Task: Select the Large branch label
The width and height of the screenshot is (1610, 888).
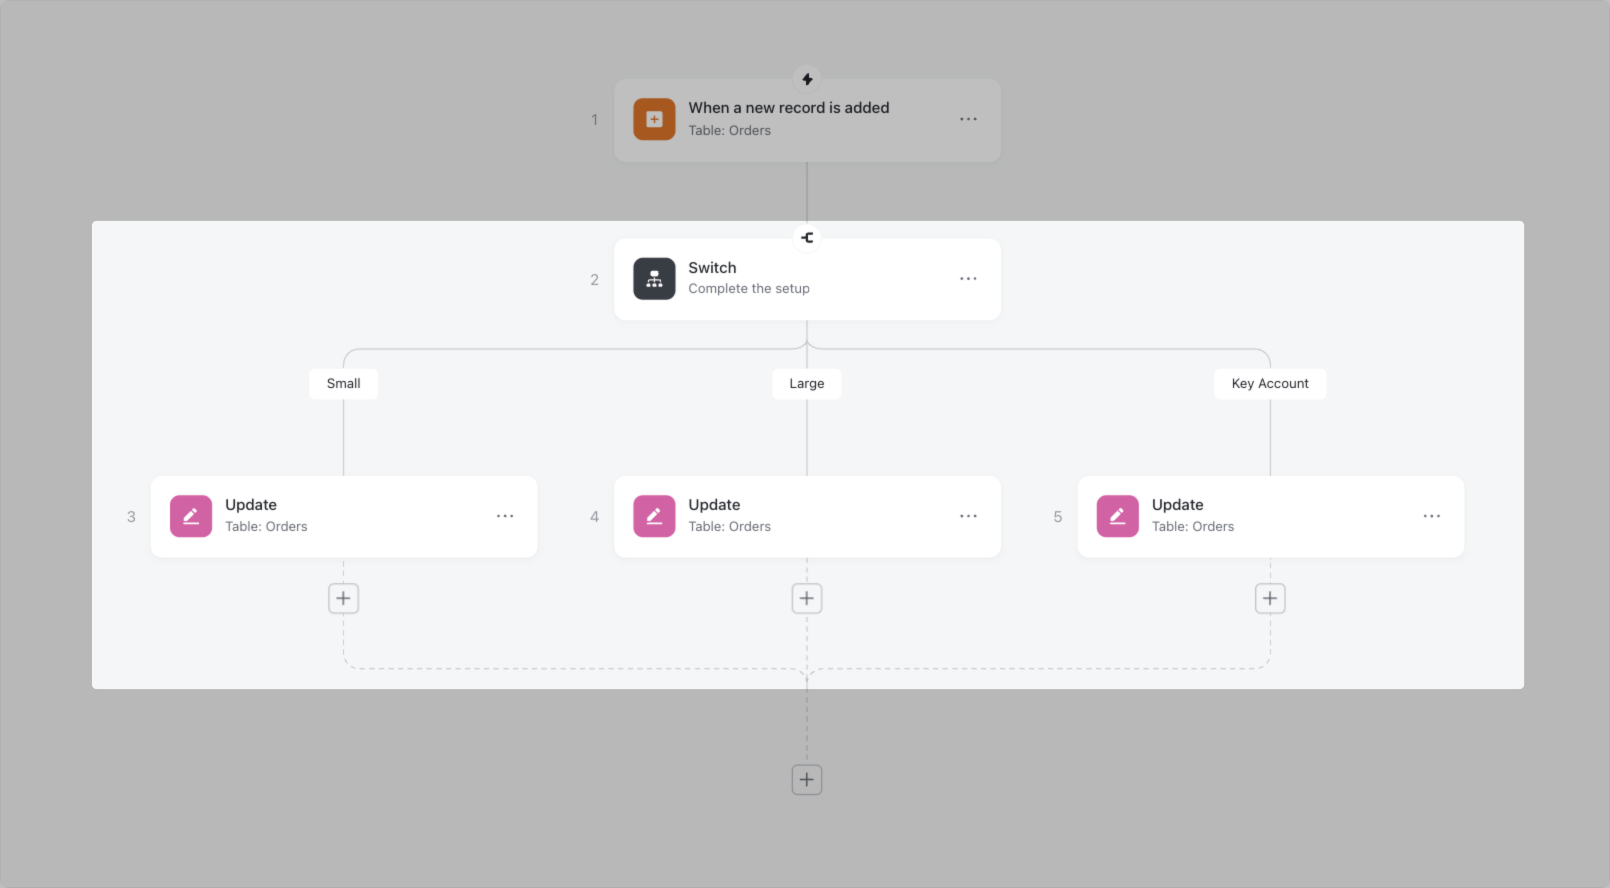Action: click(807, 384)
